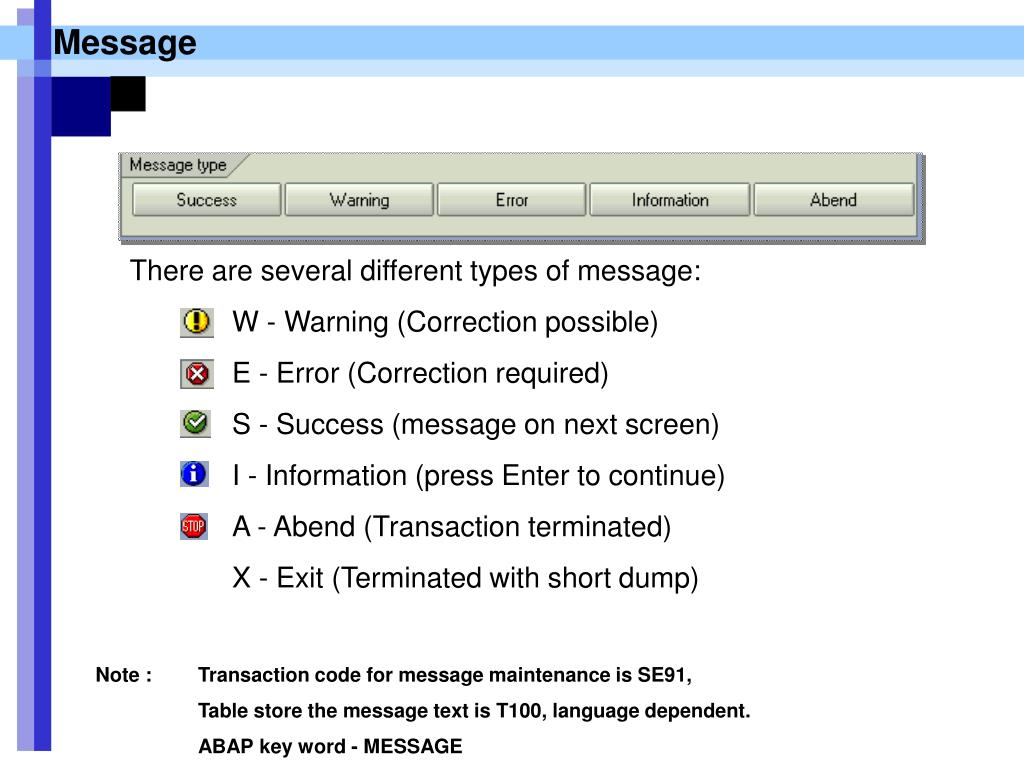Click 'There are several different types of message:' text

[x=415, y=271]
